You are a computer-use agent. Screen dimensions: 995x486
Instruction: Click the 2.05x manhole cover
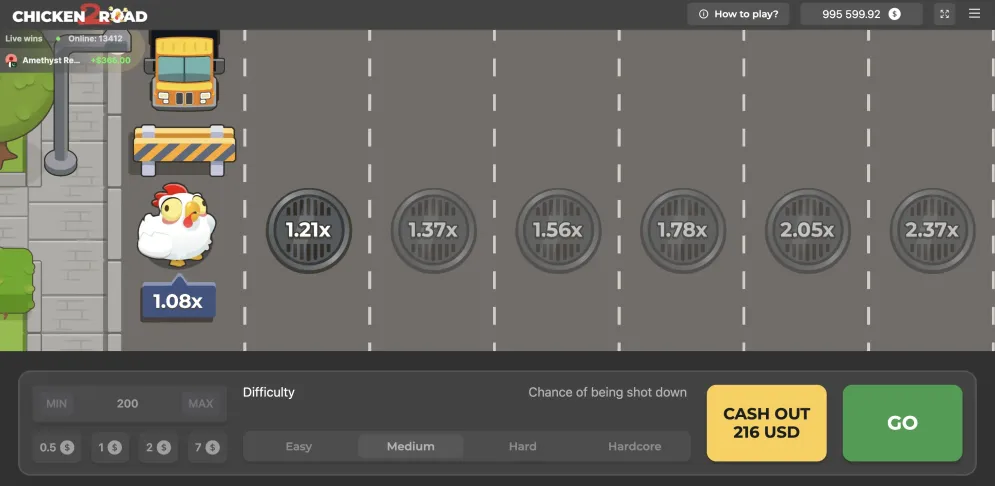coord(807,230)
